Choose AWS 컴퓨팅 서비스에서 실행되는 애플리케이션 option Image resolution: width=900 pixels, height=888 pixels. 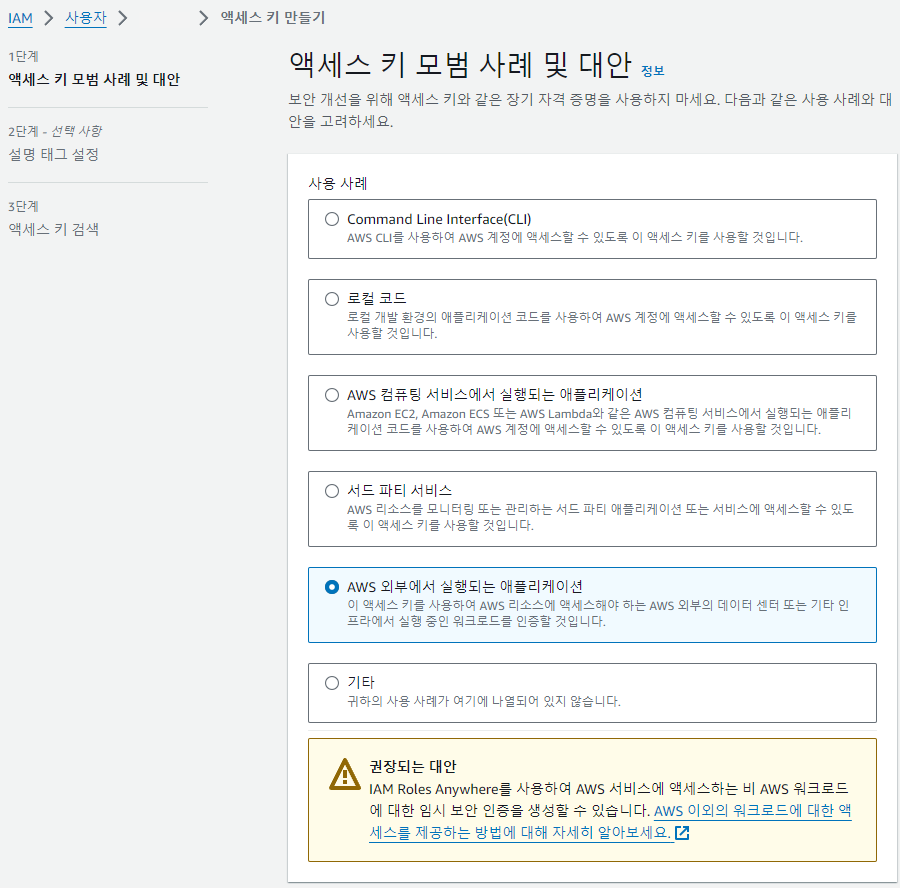(332, 395)
